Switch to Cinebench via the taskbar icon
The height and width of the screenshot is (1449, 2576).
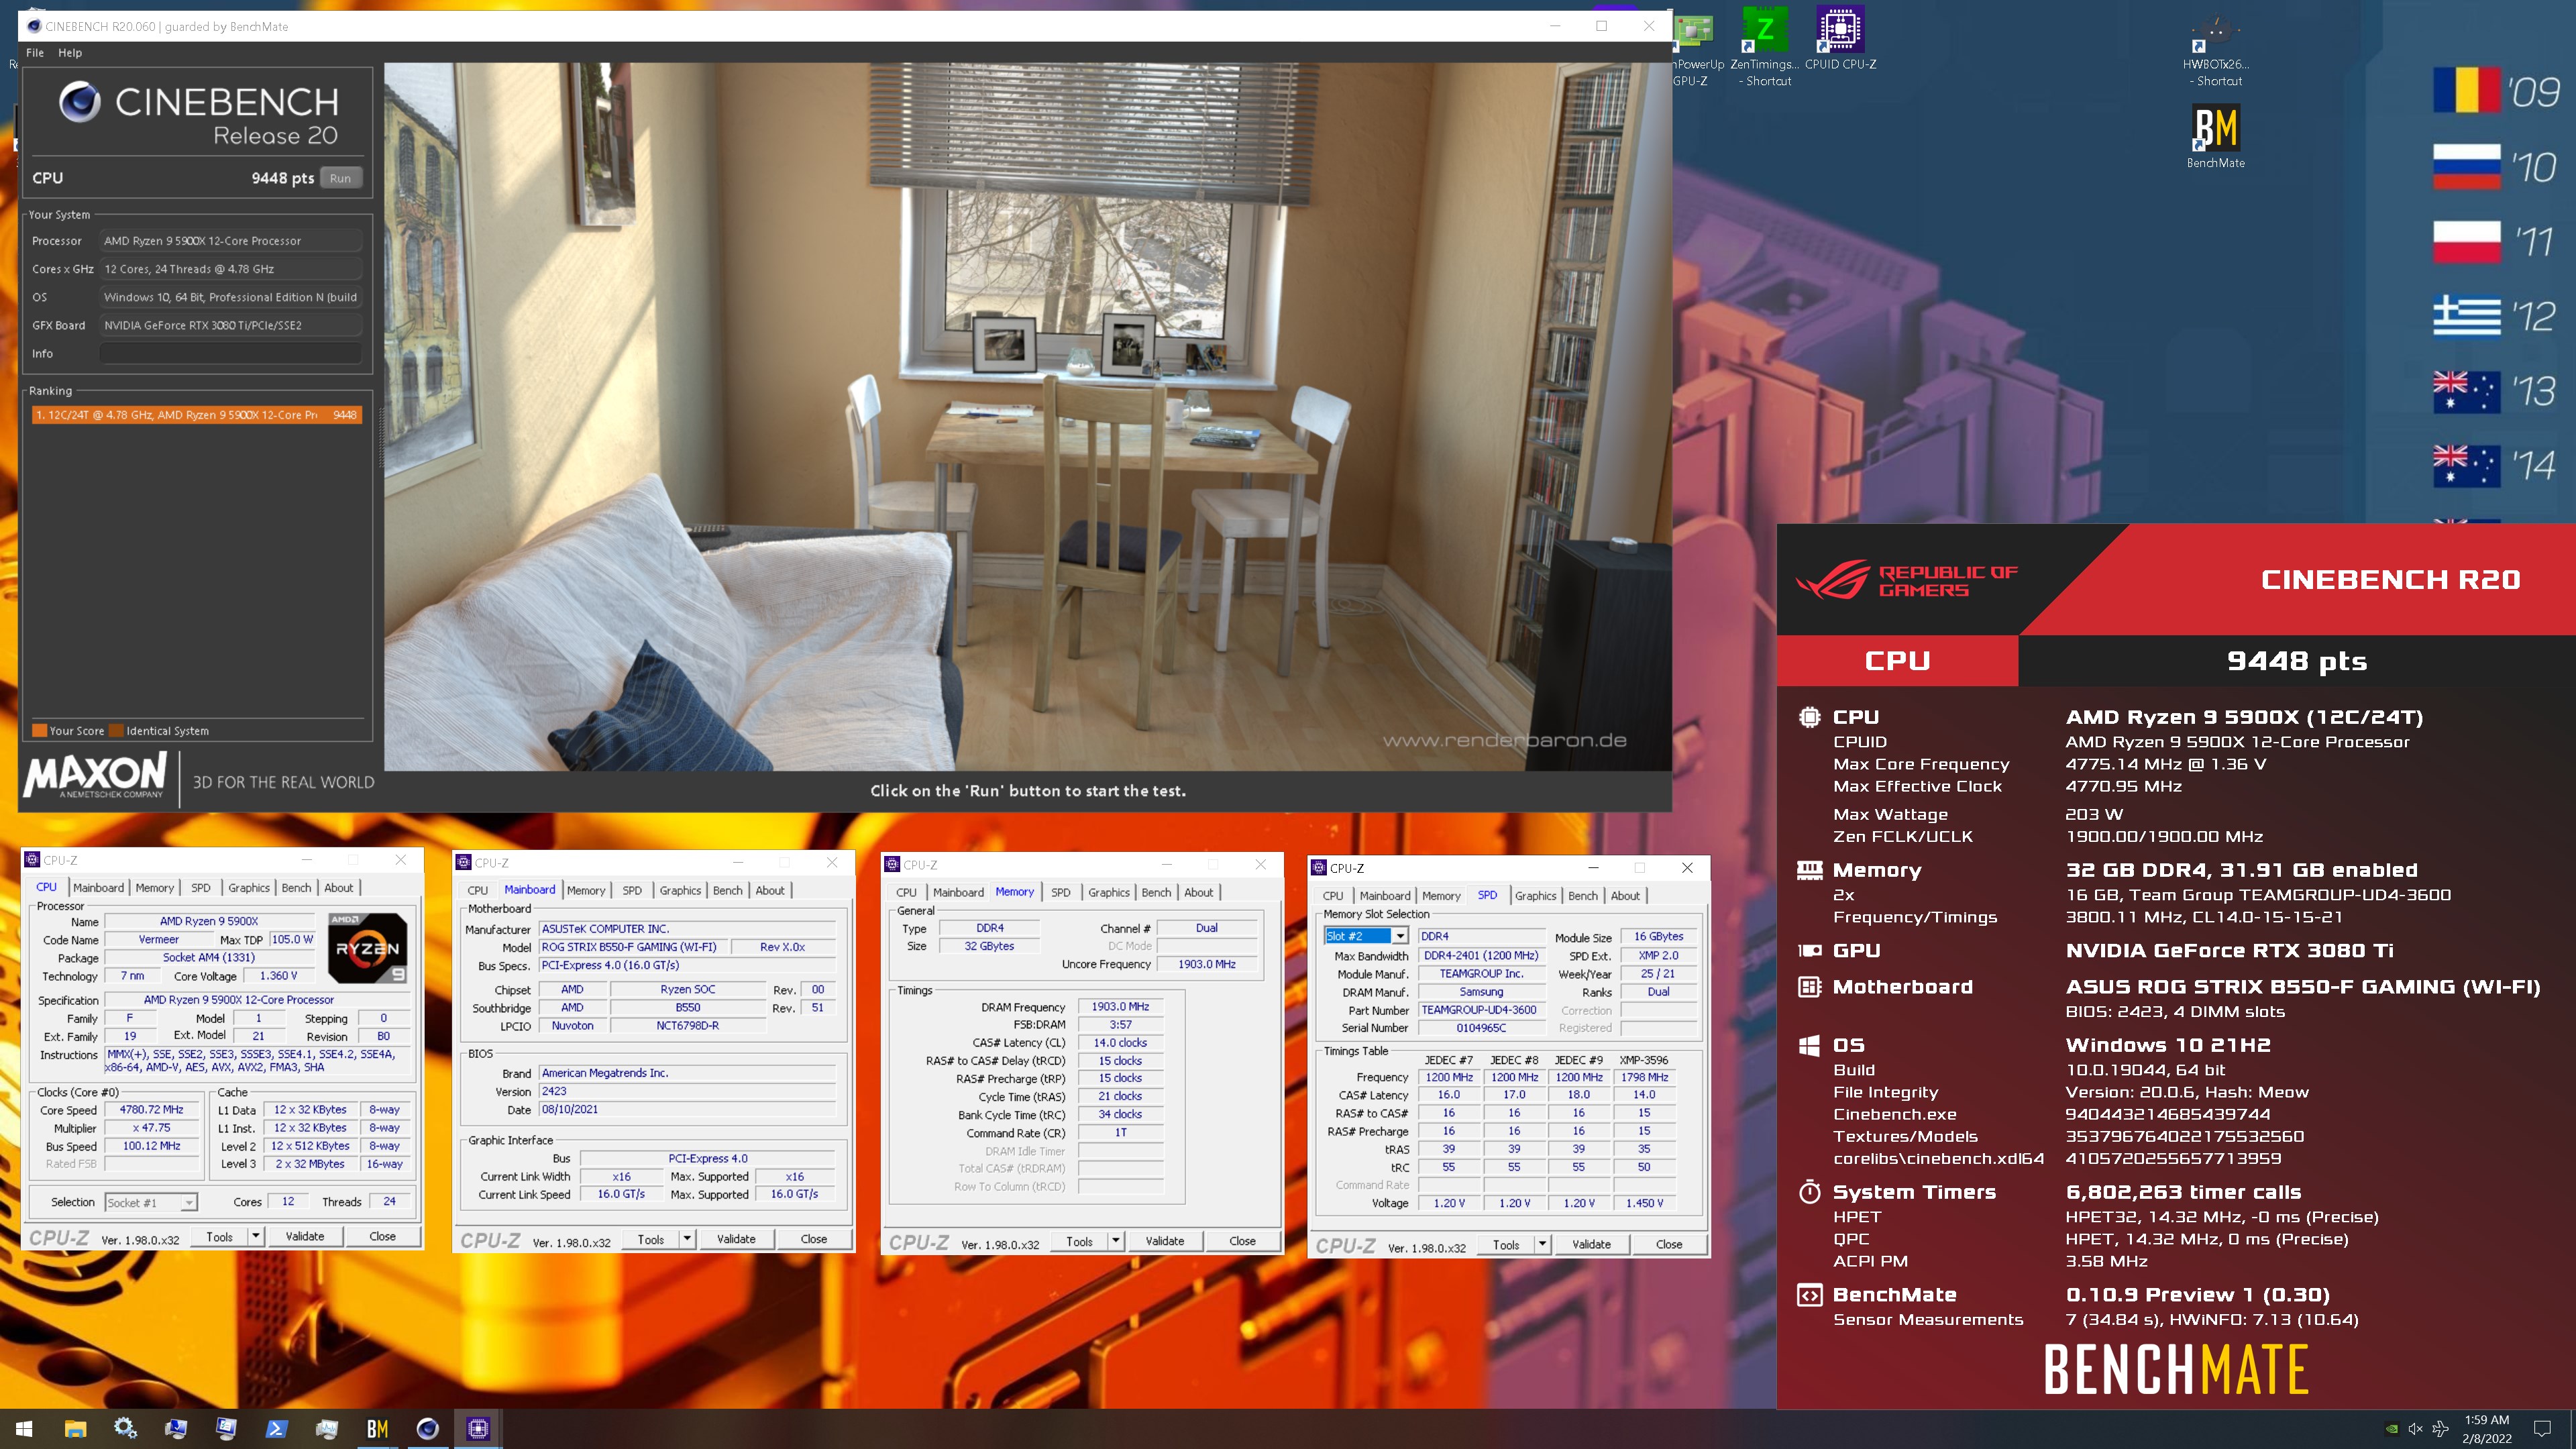pyautogui.click(x=427, y=1429)
